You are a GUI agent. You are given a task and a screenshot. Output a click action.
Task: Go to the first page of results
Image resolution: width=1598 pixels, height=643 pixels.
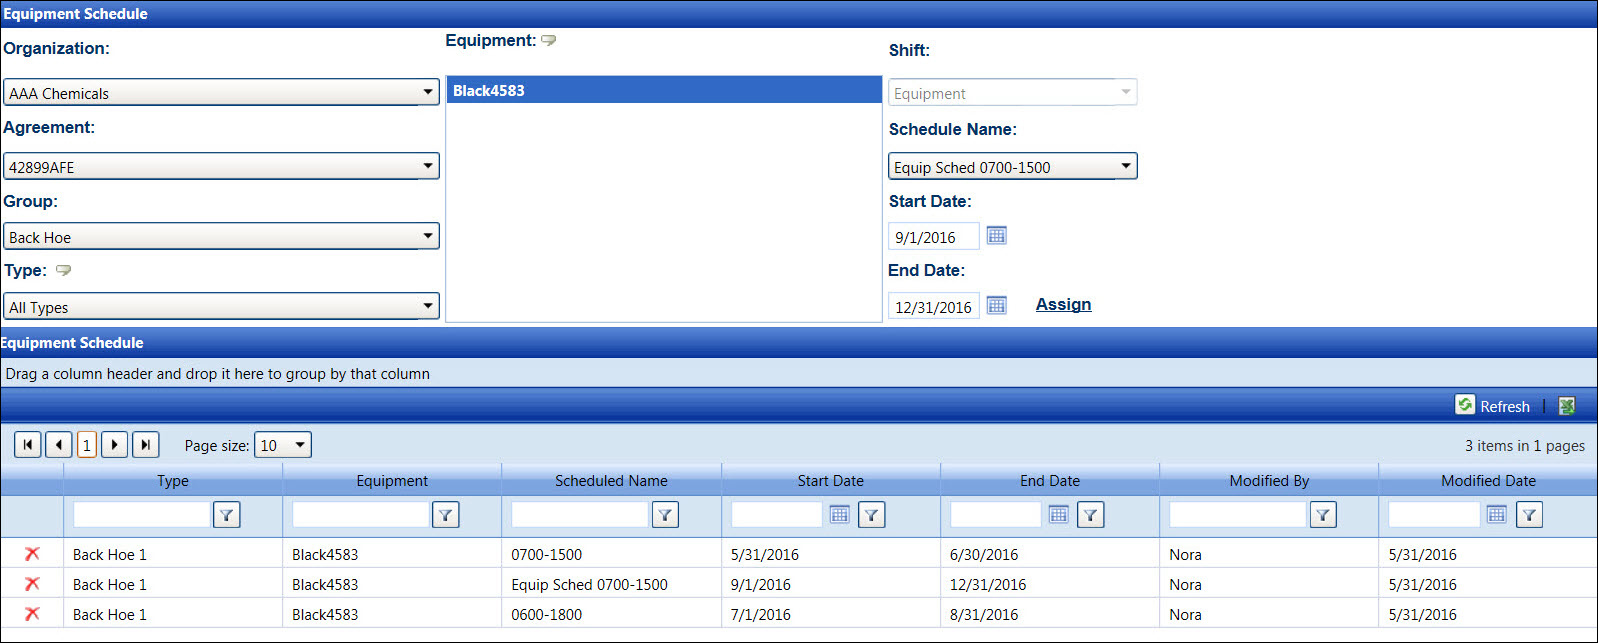[28, 445]
